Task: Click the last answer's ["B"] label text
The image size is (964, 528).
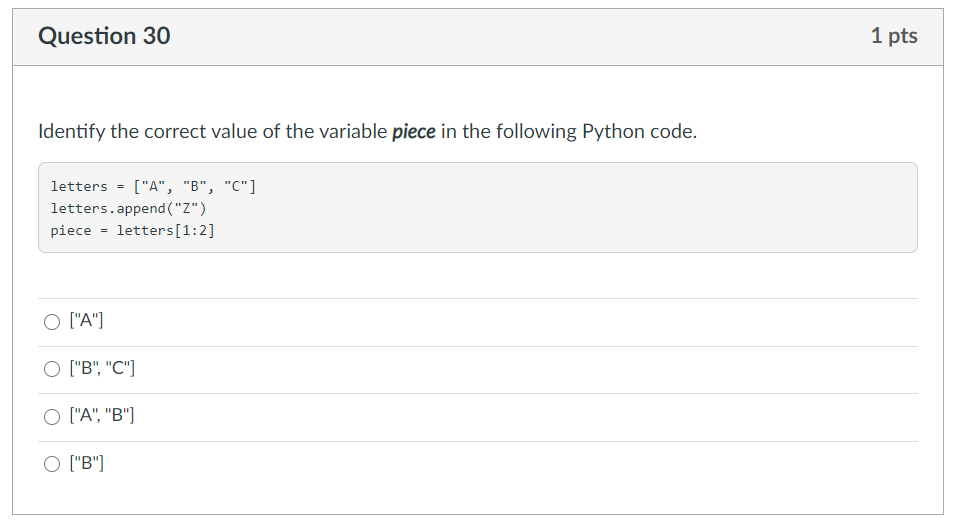Action: (88, 463)
